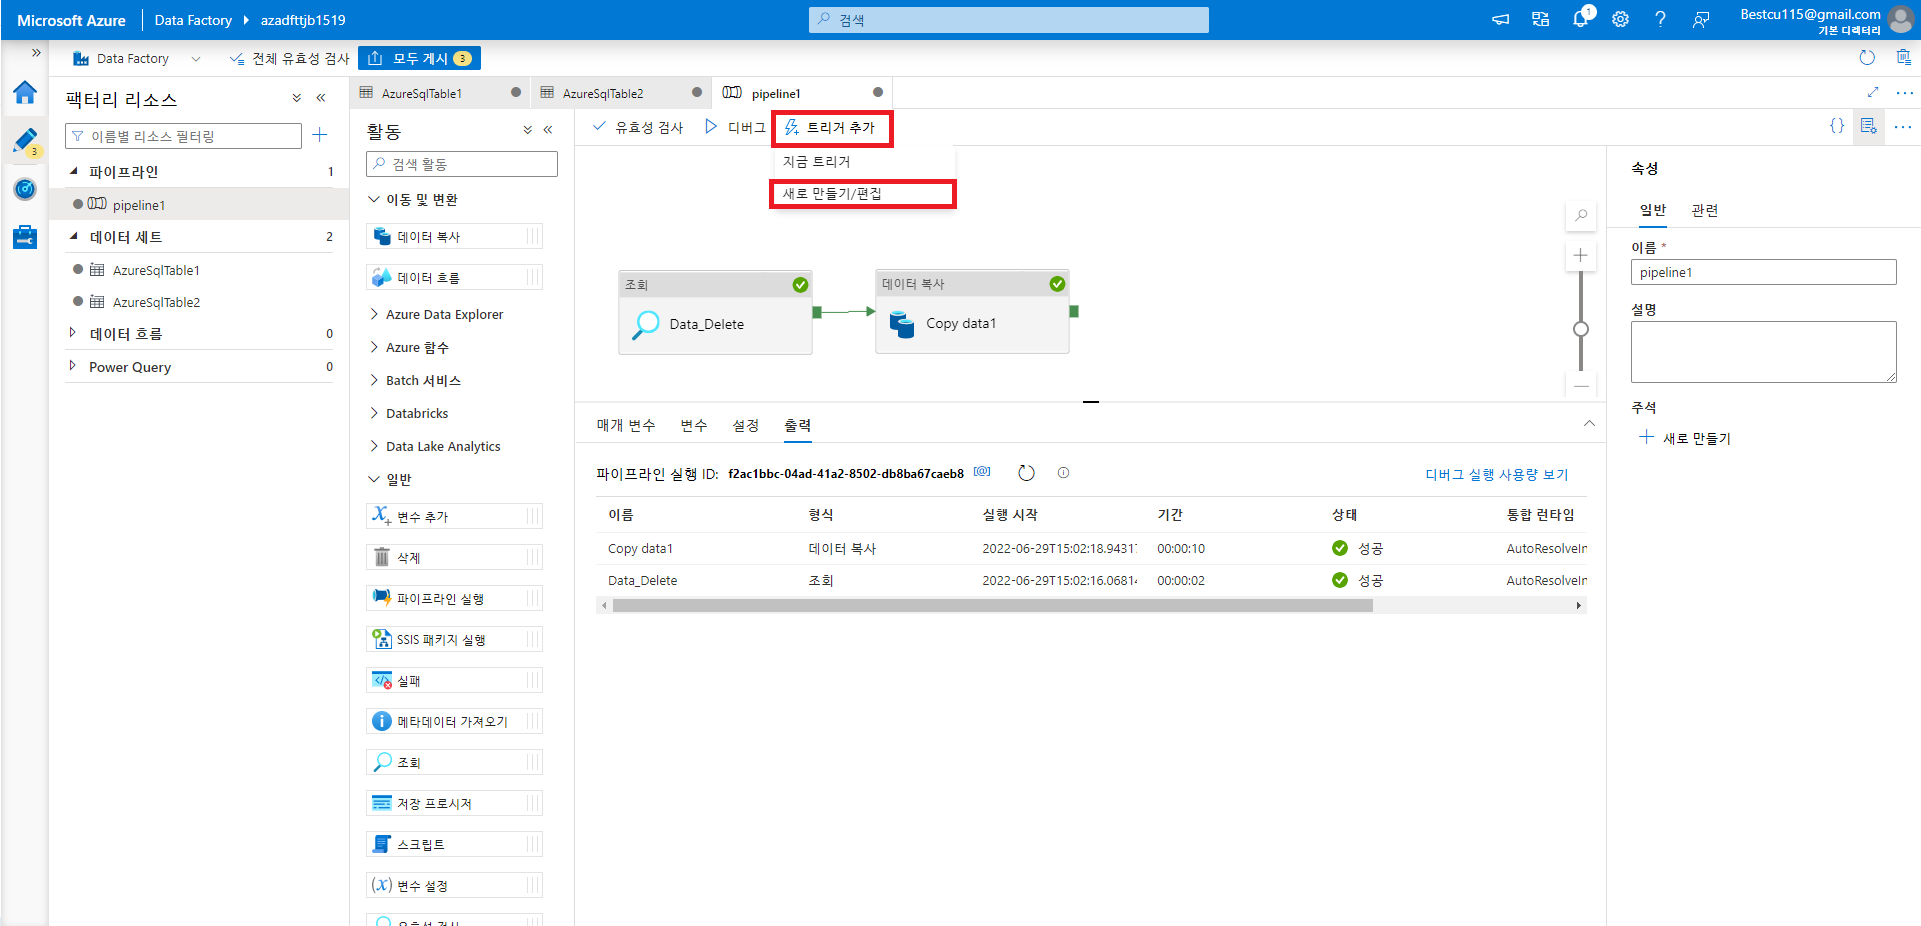Collapse the 데이터 세트 tree section
Viewport: 1921px width, 926px height.
(74, 236)
